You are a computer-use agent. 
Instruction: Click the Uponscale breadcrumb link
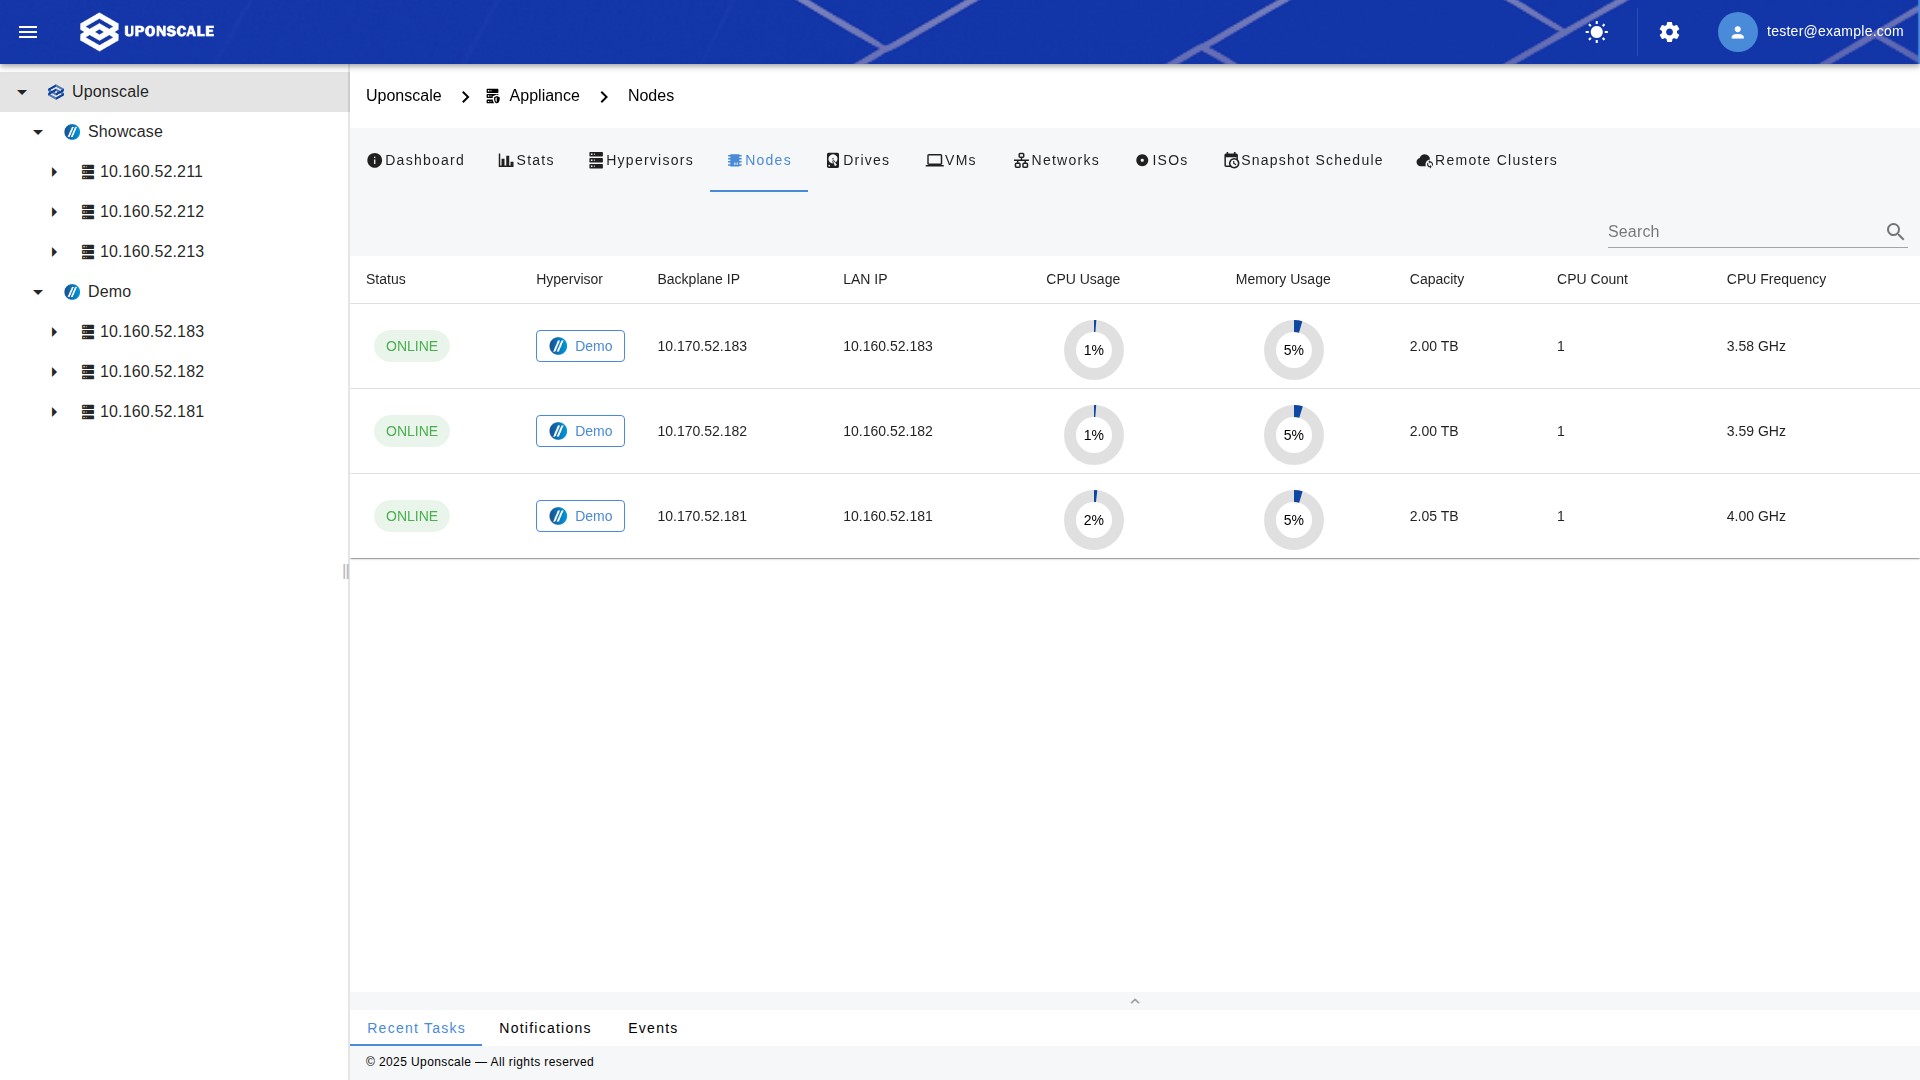[x=403, y=96]
